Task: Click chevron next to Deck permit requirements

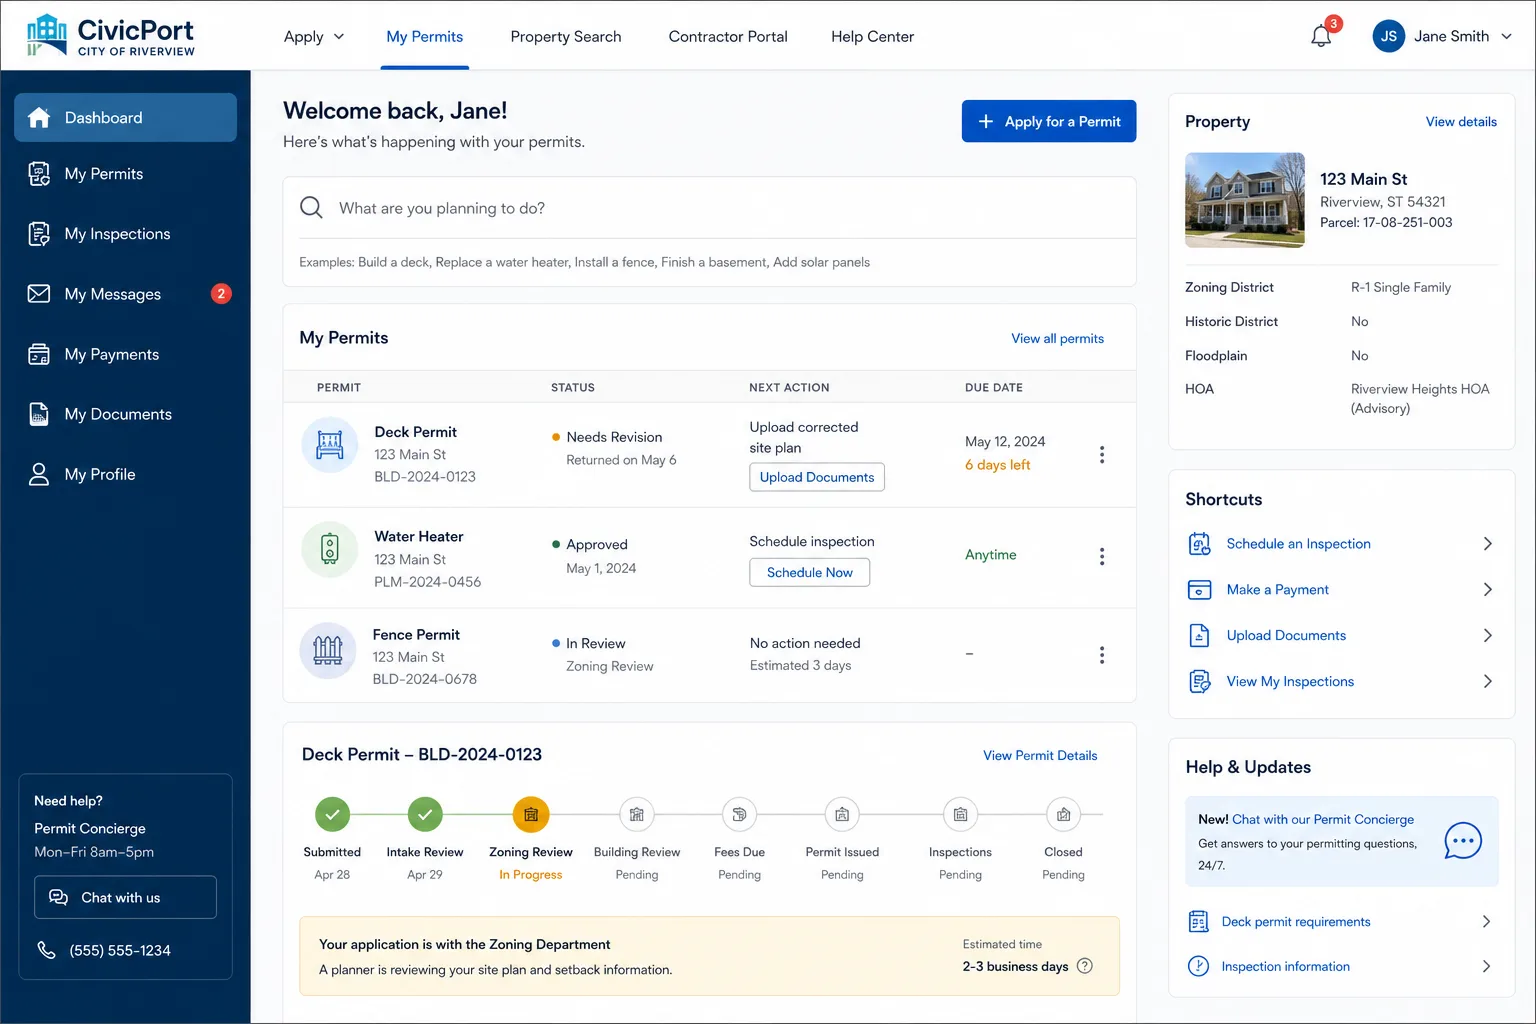Action: pyautogui.click(x=1486, y=922)
